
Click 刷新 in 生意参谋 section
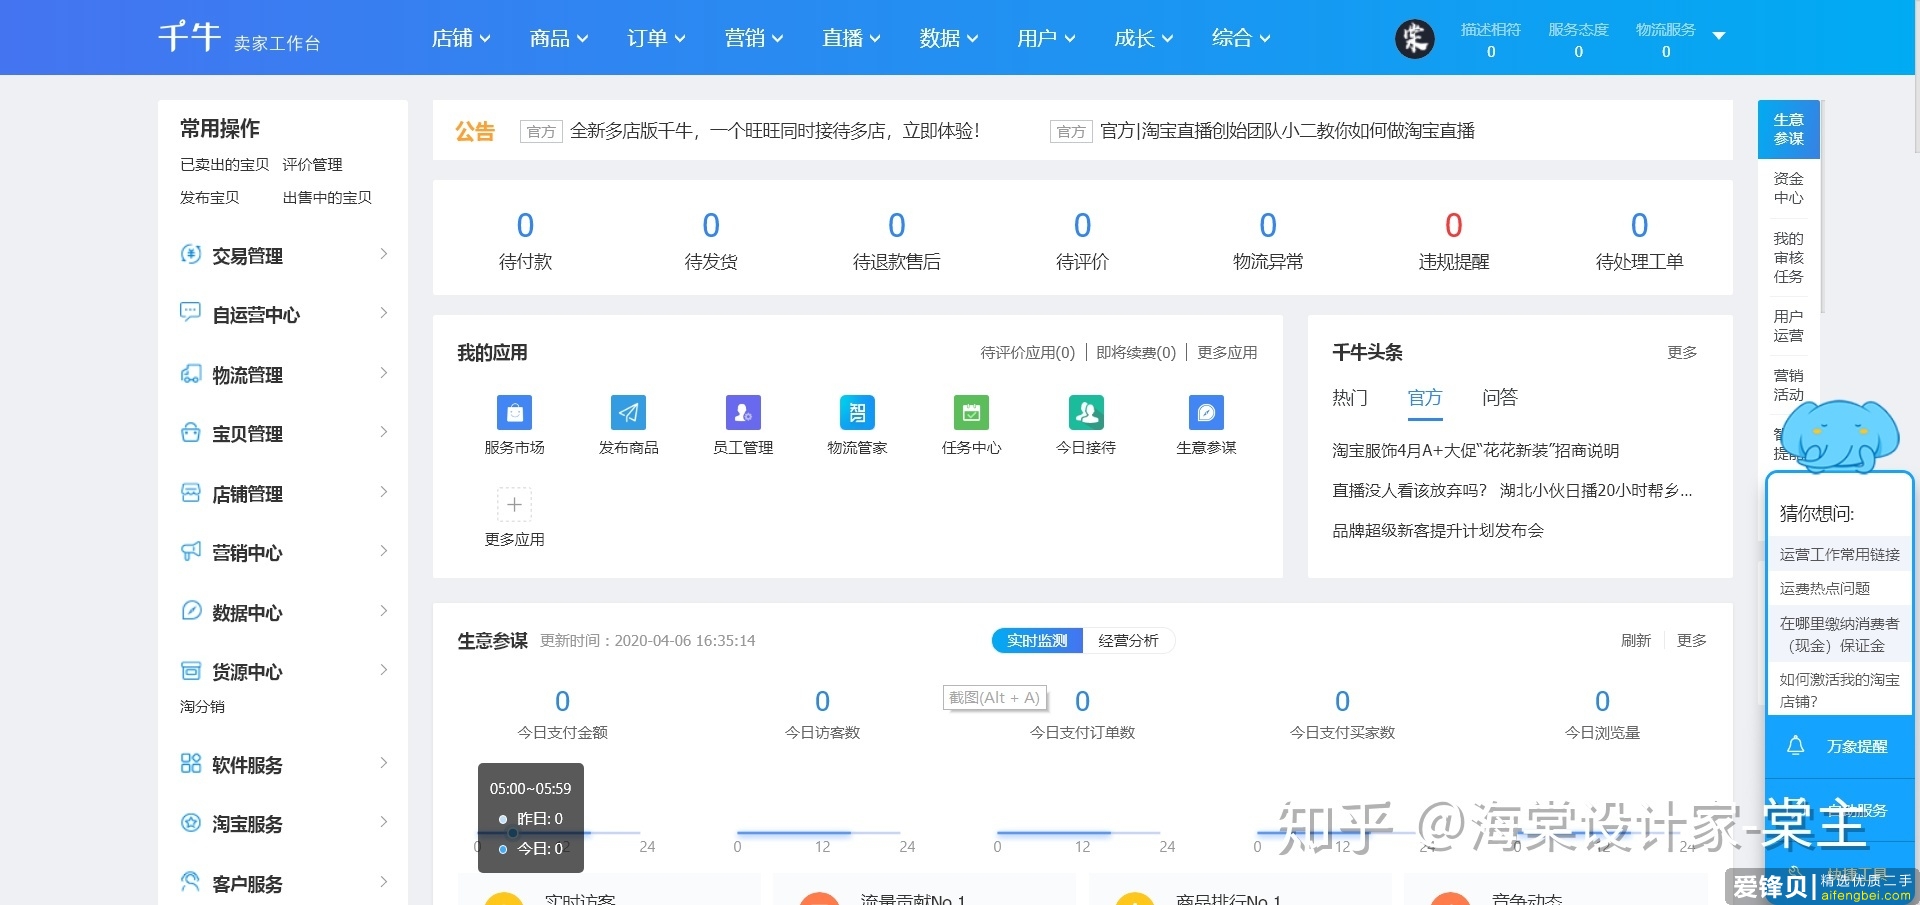coord(1636,640)
